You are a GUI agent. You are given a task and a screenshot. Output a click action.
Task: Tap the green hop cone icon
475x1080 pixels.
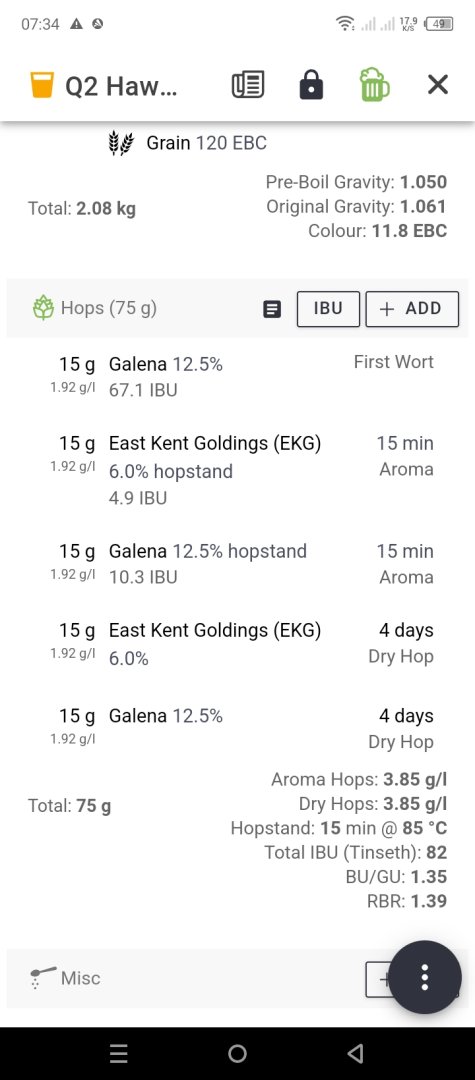[43, 308]
